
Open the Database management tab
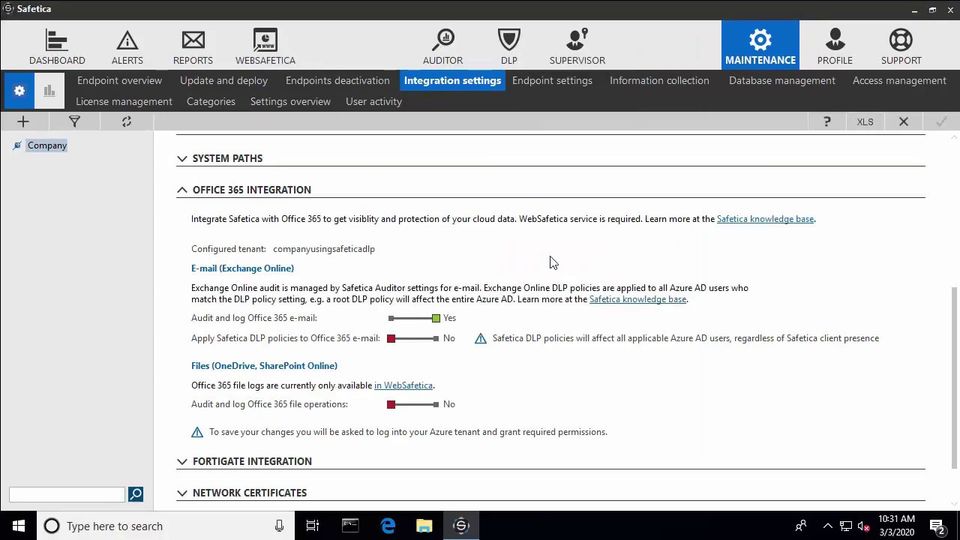click(x=782, y=80)
